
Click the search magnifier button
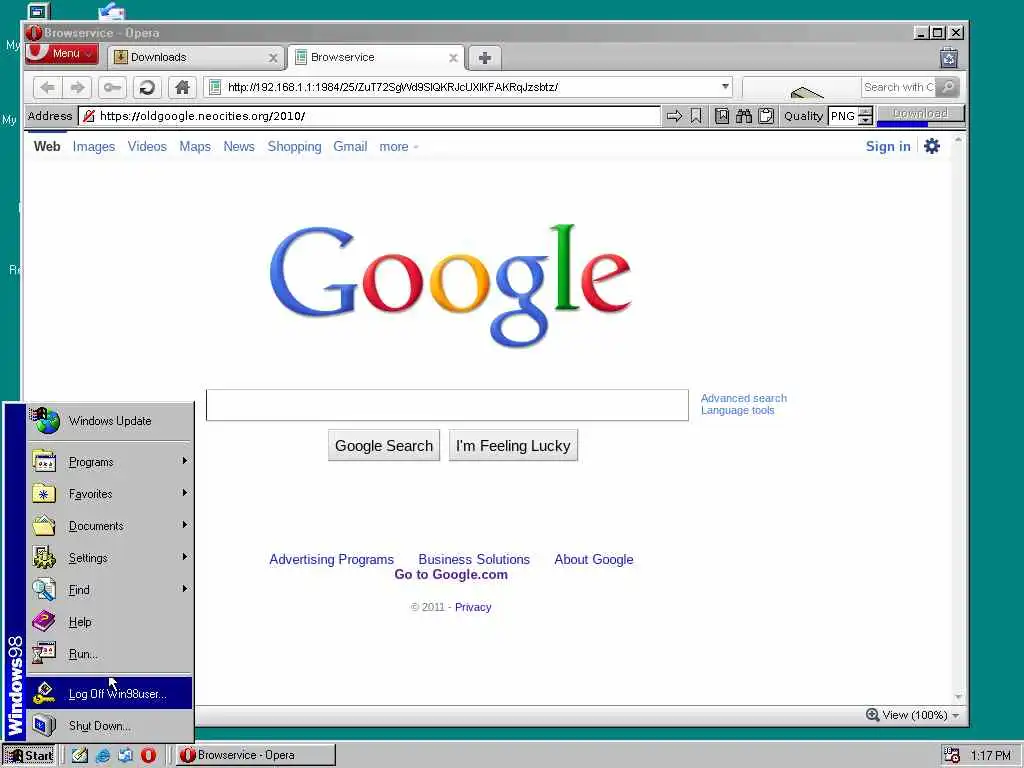click(948, 87)
